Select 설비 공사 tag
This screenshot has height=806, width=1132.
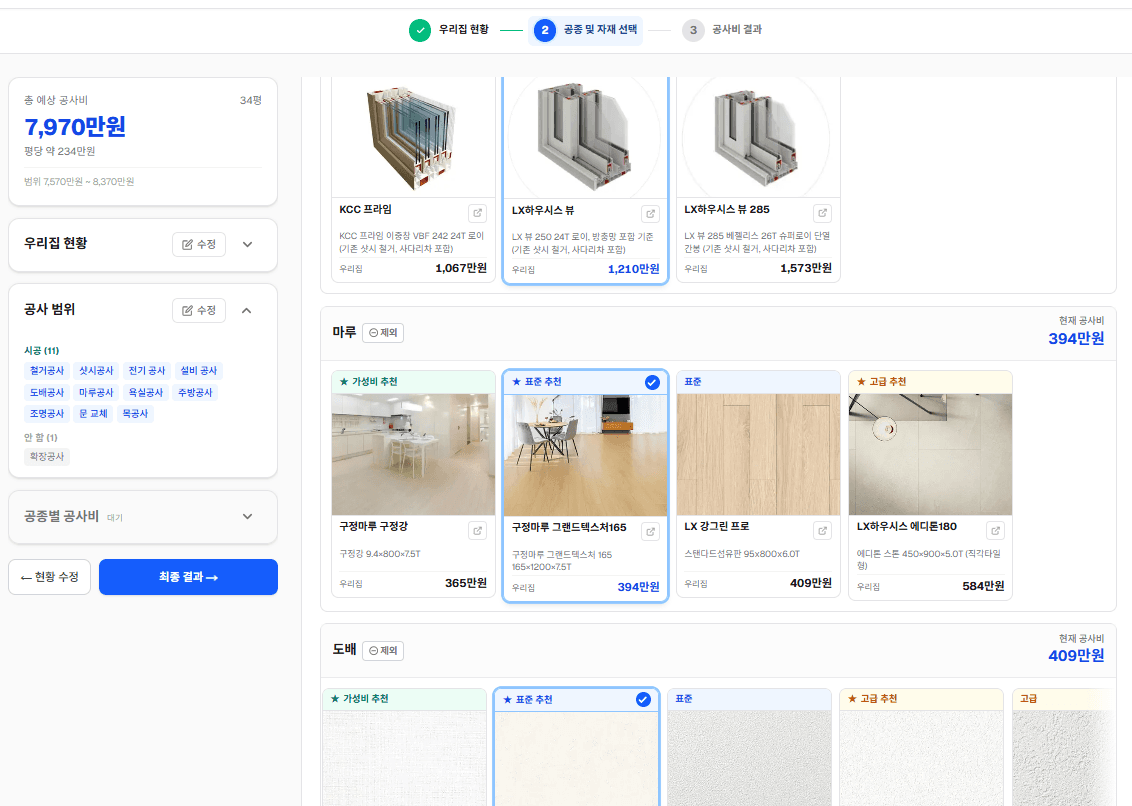(199, 371)
